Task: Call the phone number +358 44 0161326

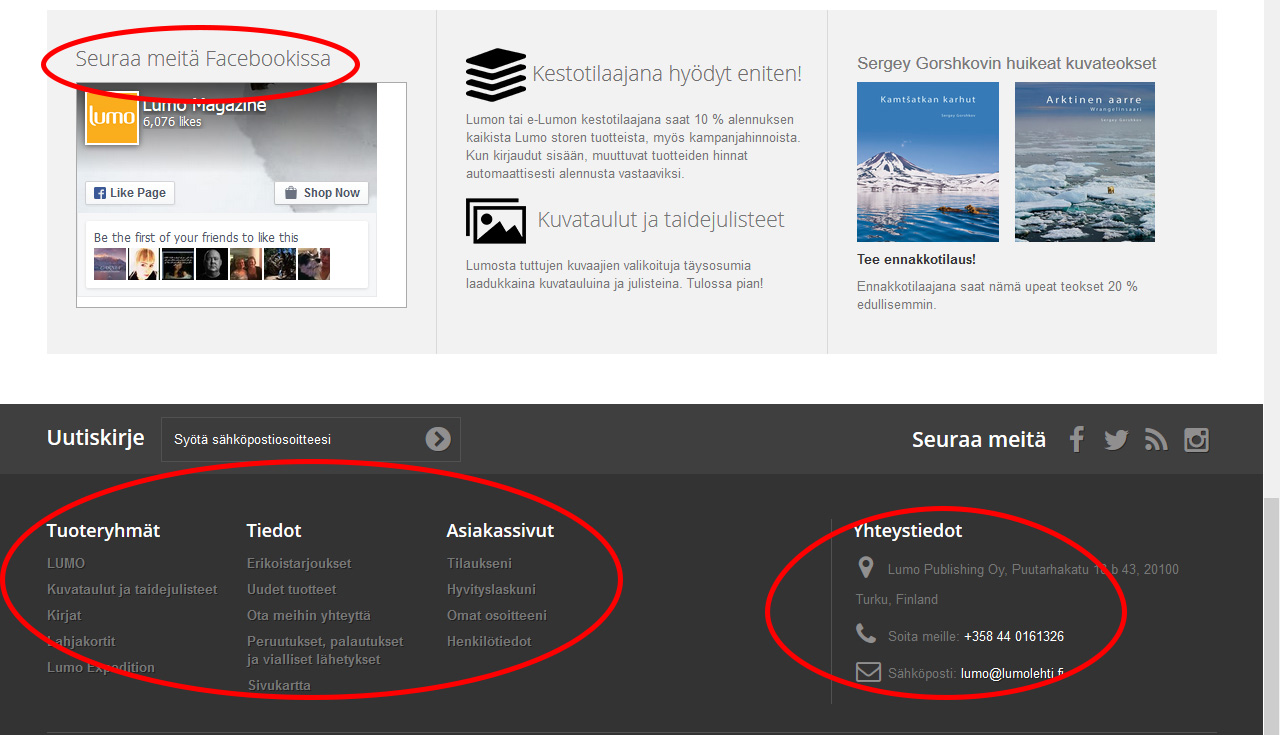Action: coord(1014,636)
